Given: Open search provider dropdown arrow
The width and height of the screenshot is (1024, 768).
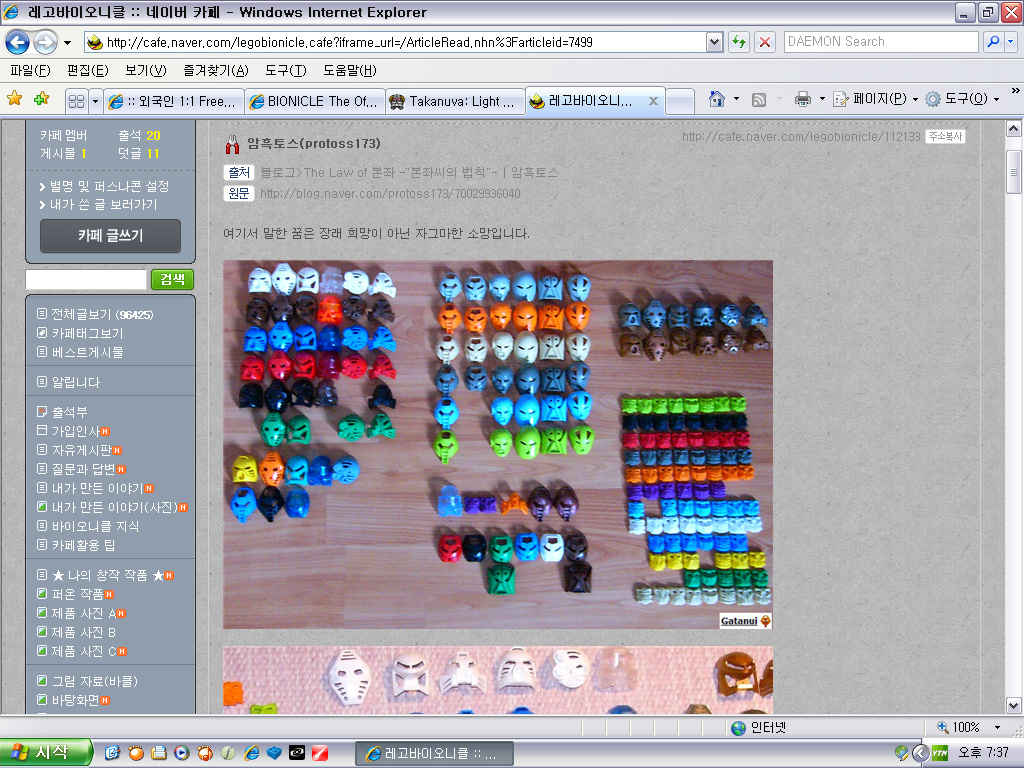Looking at the screenshot, I should pos(1011,42).
